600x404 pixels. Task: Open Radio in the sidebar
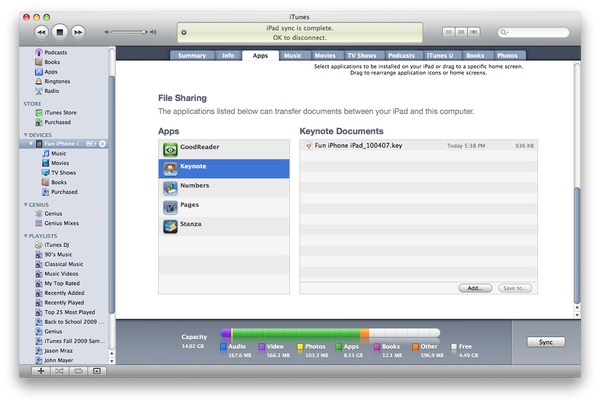pos(52,91)
